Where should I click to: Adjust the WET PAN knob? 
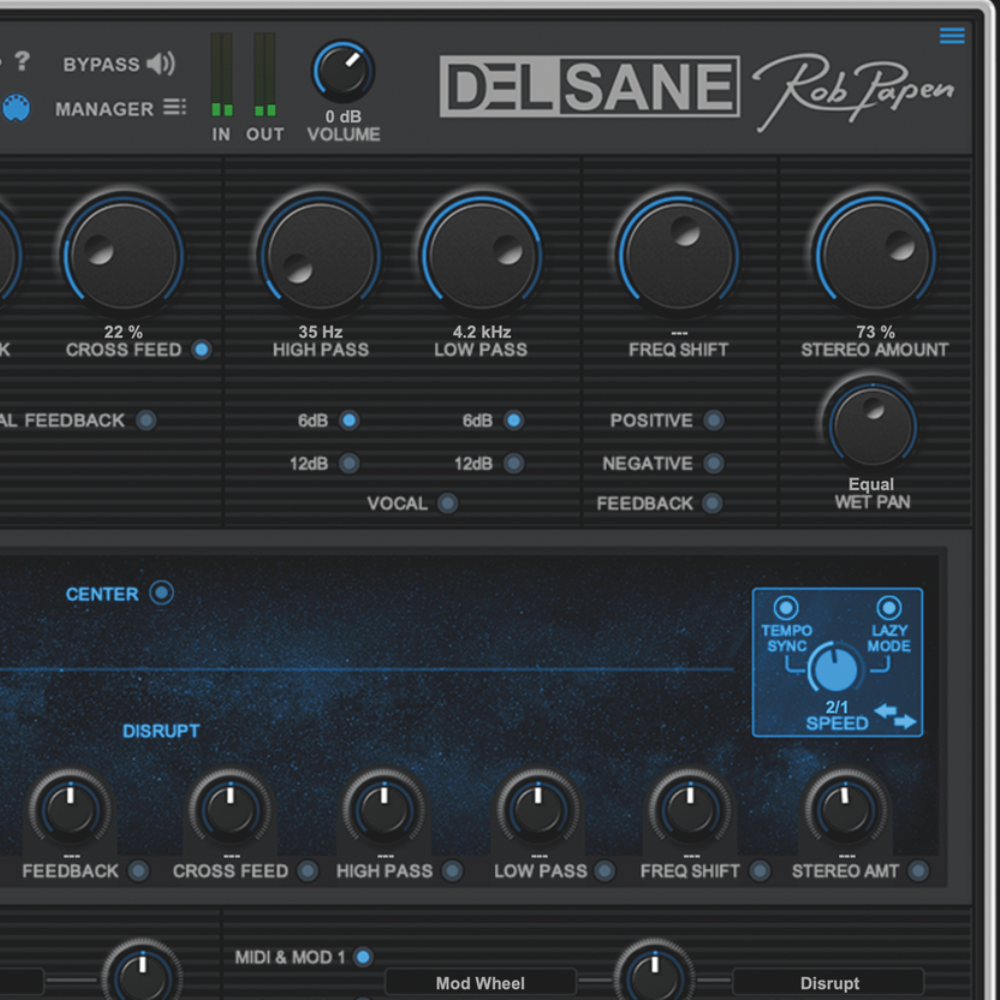872,426
